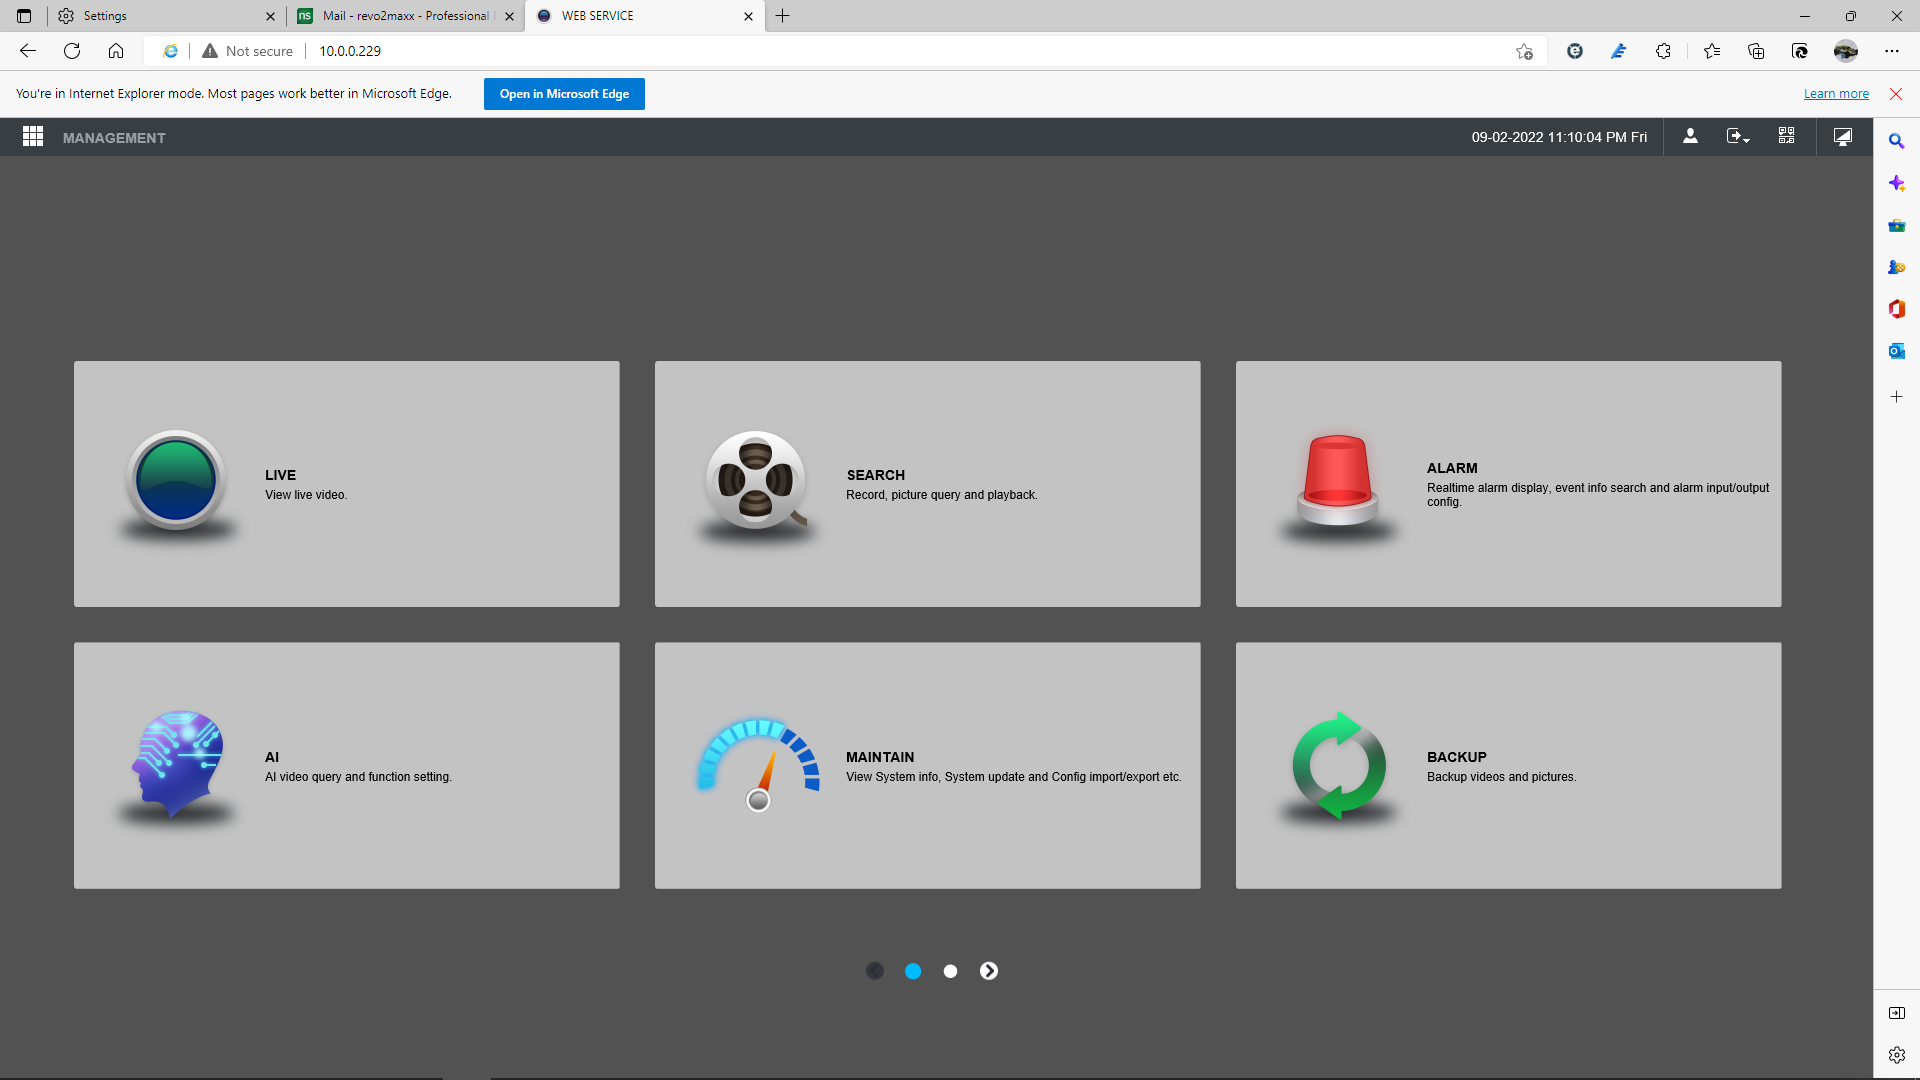Open the Collections icon in toolbar
1920x1080 pixels.
pyautogui.click(x=1756, y=51)
